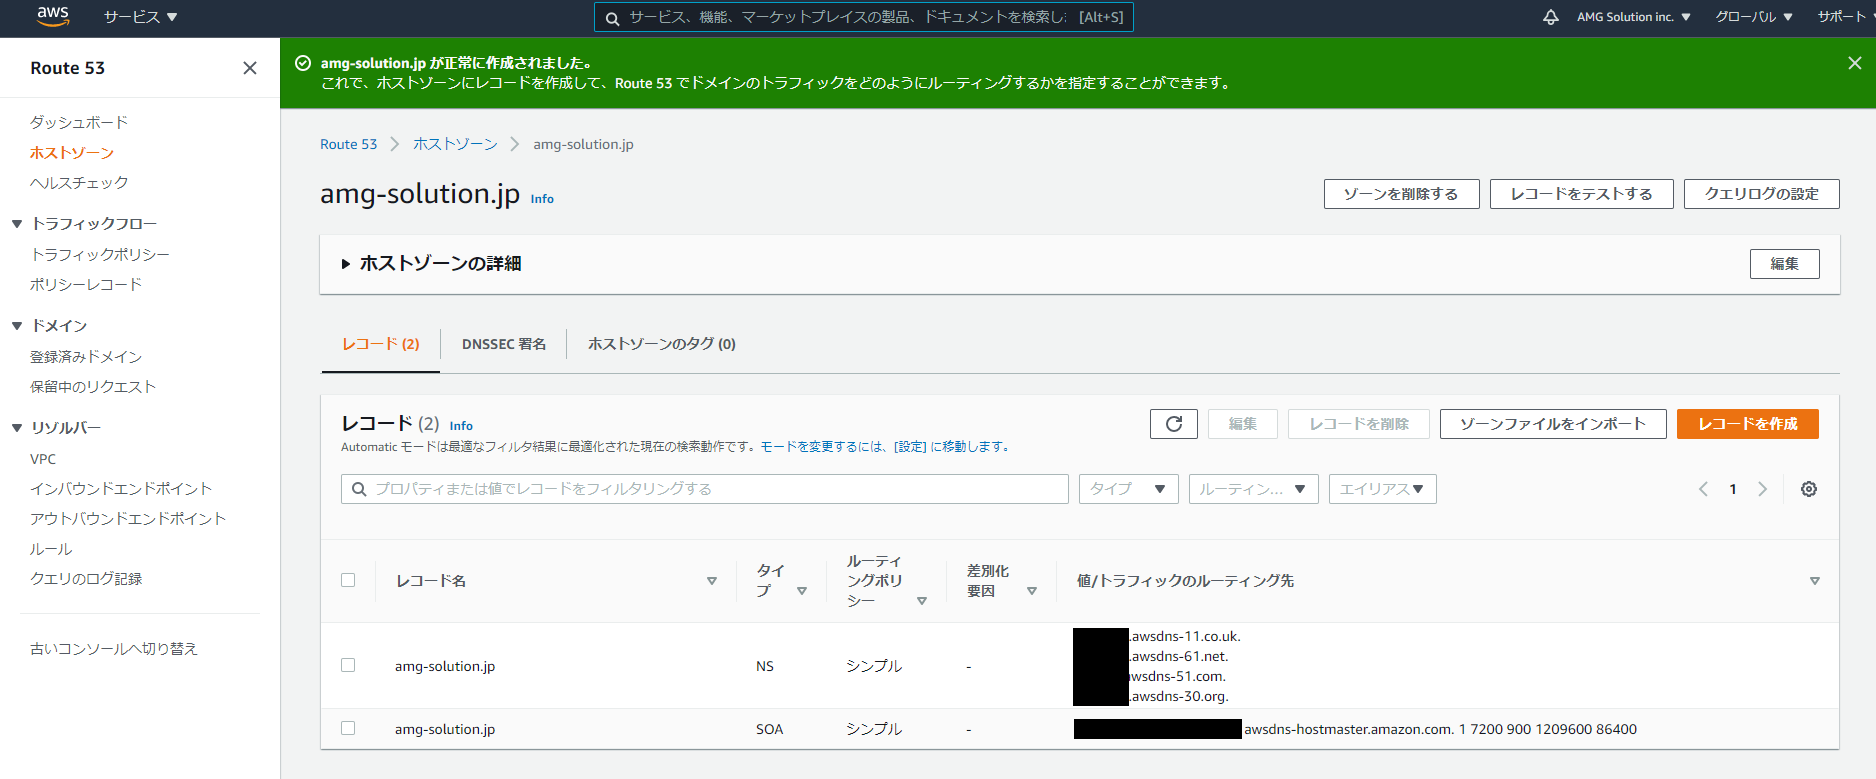Image resolution: width=1876 pixels, height=779 pixels.
Task: Check the NS record row checkbox
Action: [x=348, y=665]
